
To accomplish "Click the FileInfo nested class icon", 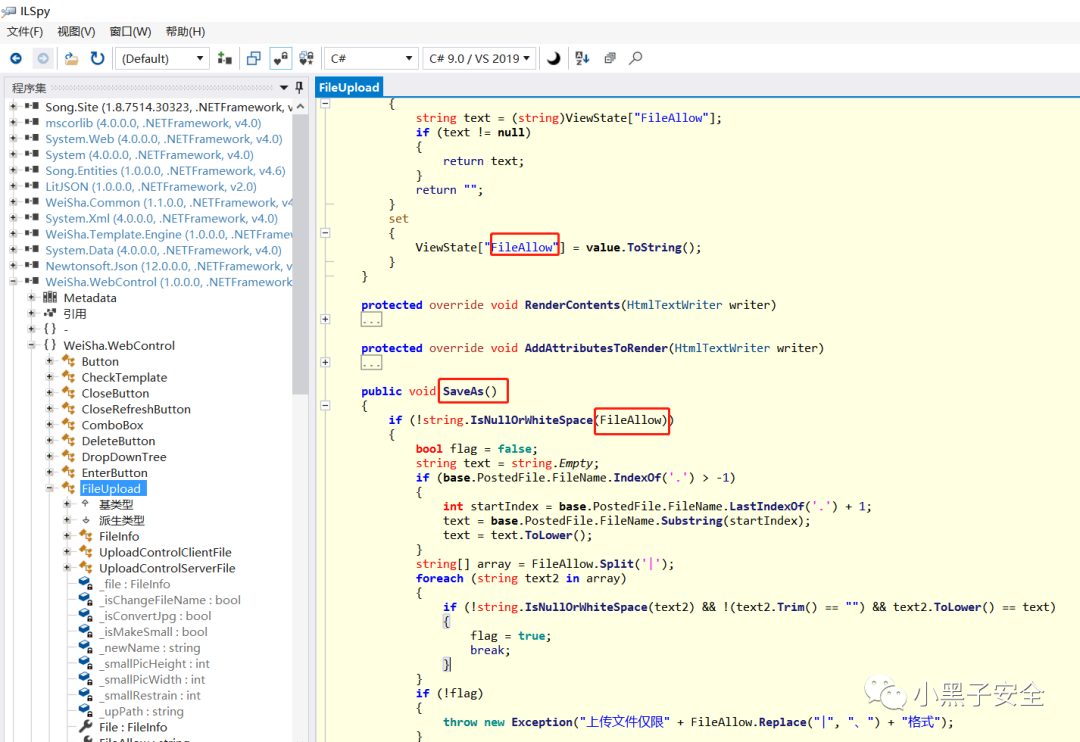I will (85, 536).
